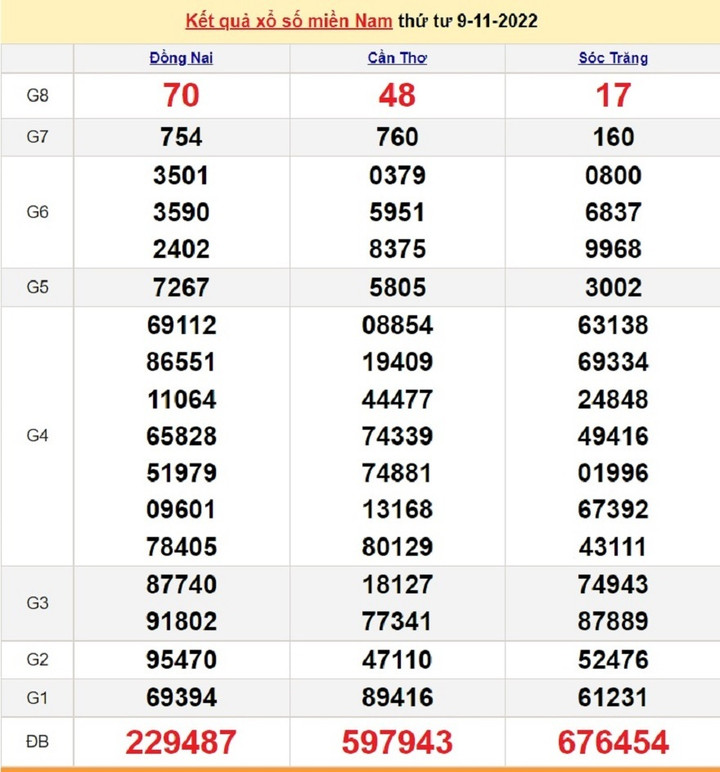The height and width of the screenshot is (772, 720).
Task: Select Cần Thơ special prize 597943
Action: click(x=397, y=742)
